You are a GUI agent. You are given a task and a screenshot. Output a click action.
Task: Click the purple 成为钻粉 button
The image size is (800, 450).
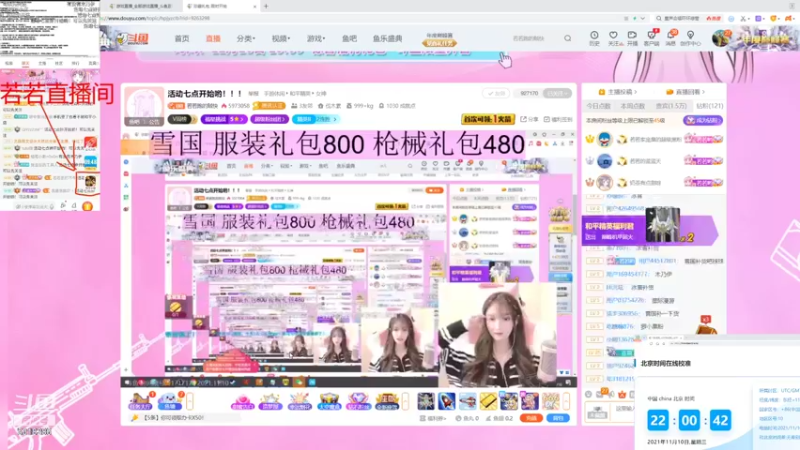(x=703, y=120)
